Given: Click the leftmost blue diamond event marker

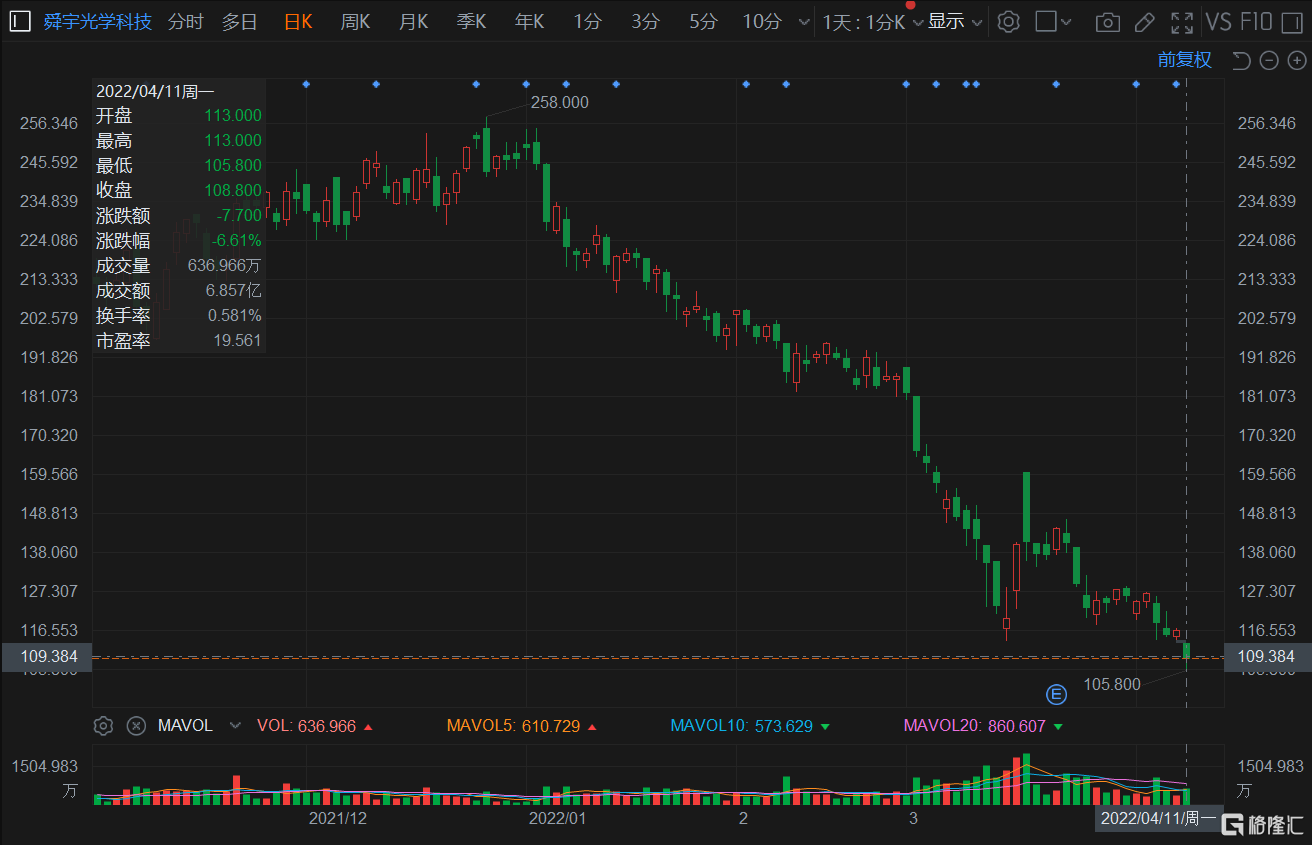Looking at the screenshot, I should pos(306,84).
